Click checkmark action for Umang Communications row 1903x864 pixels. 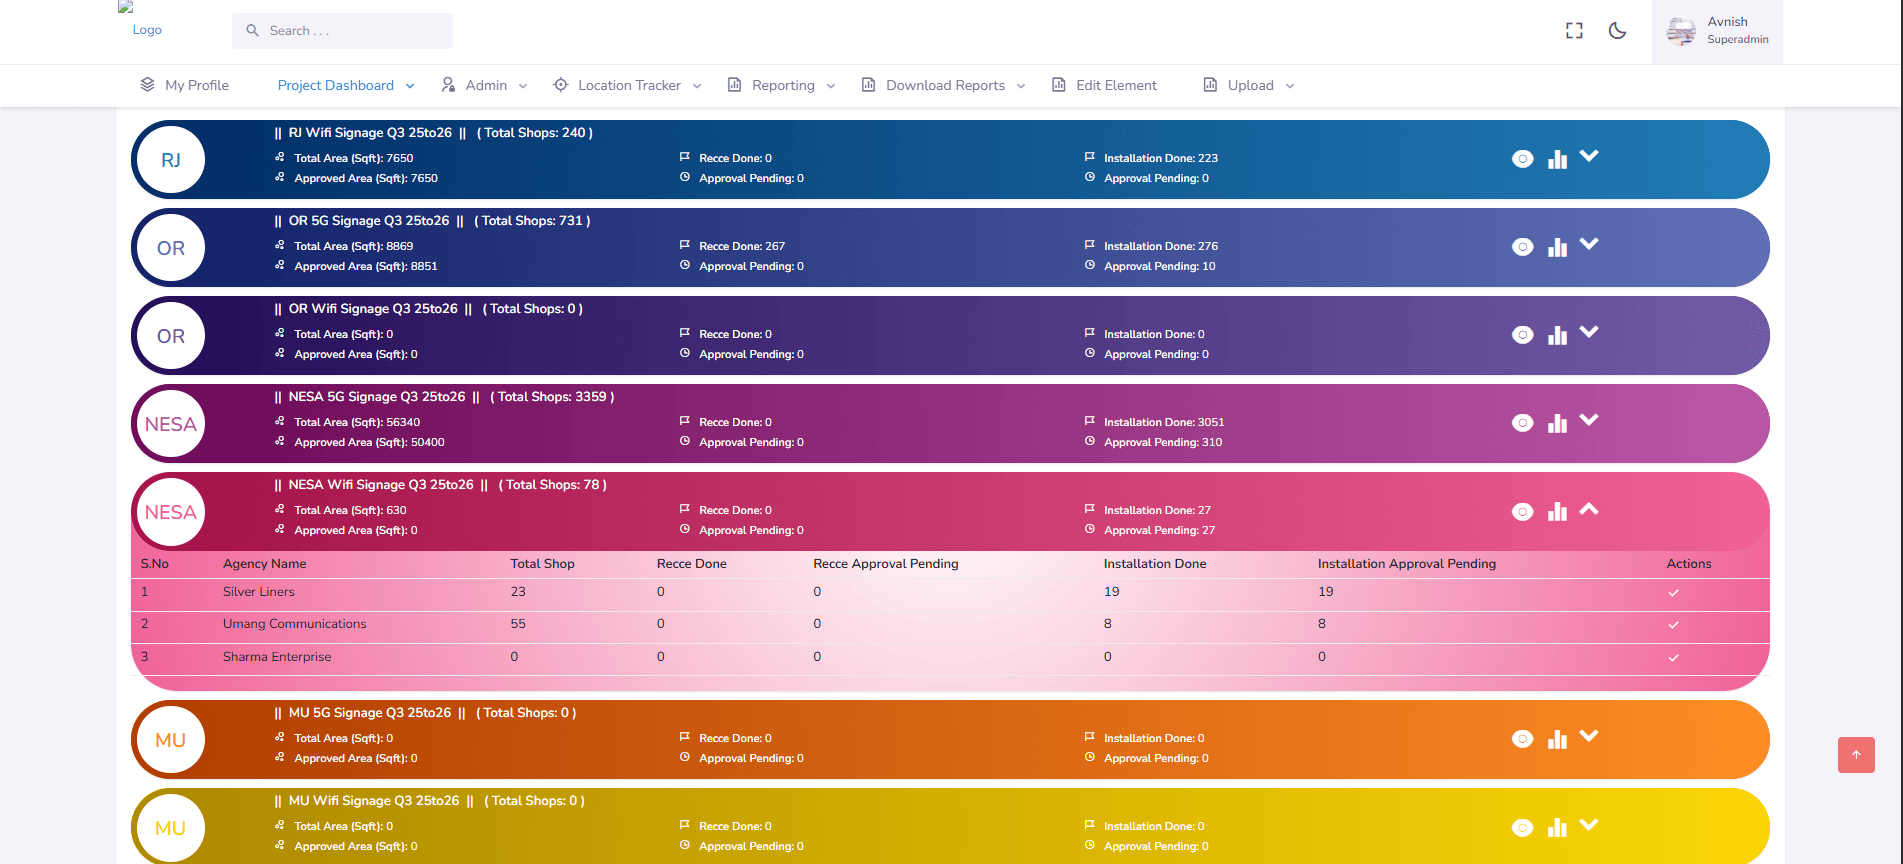[x=1673, y=625]
